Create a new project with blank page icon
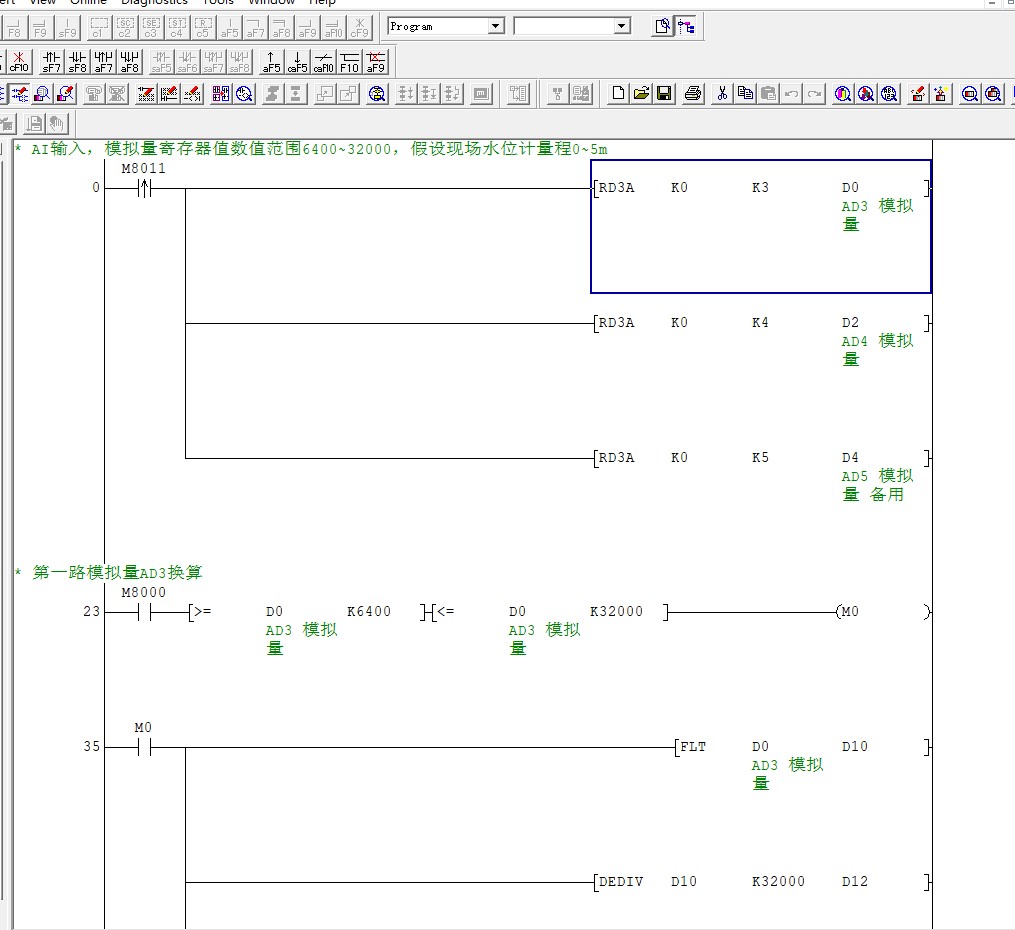The width and height of the screenshot is (1015, 930). click(x=618, y=94)
